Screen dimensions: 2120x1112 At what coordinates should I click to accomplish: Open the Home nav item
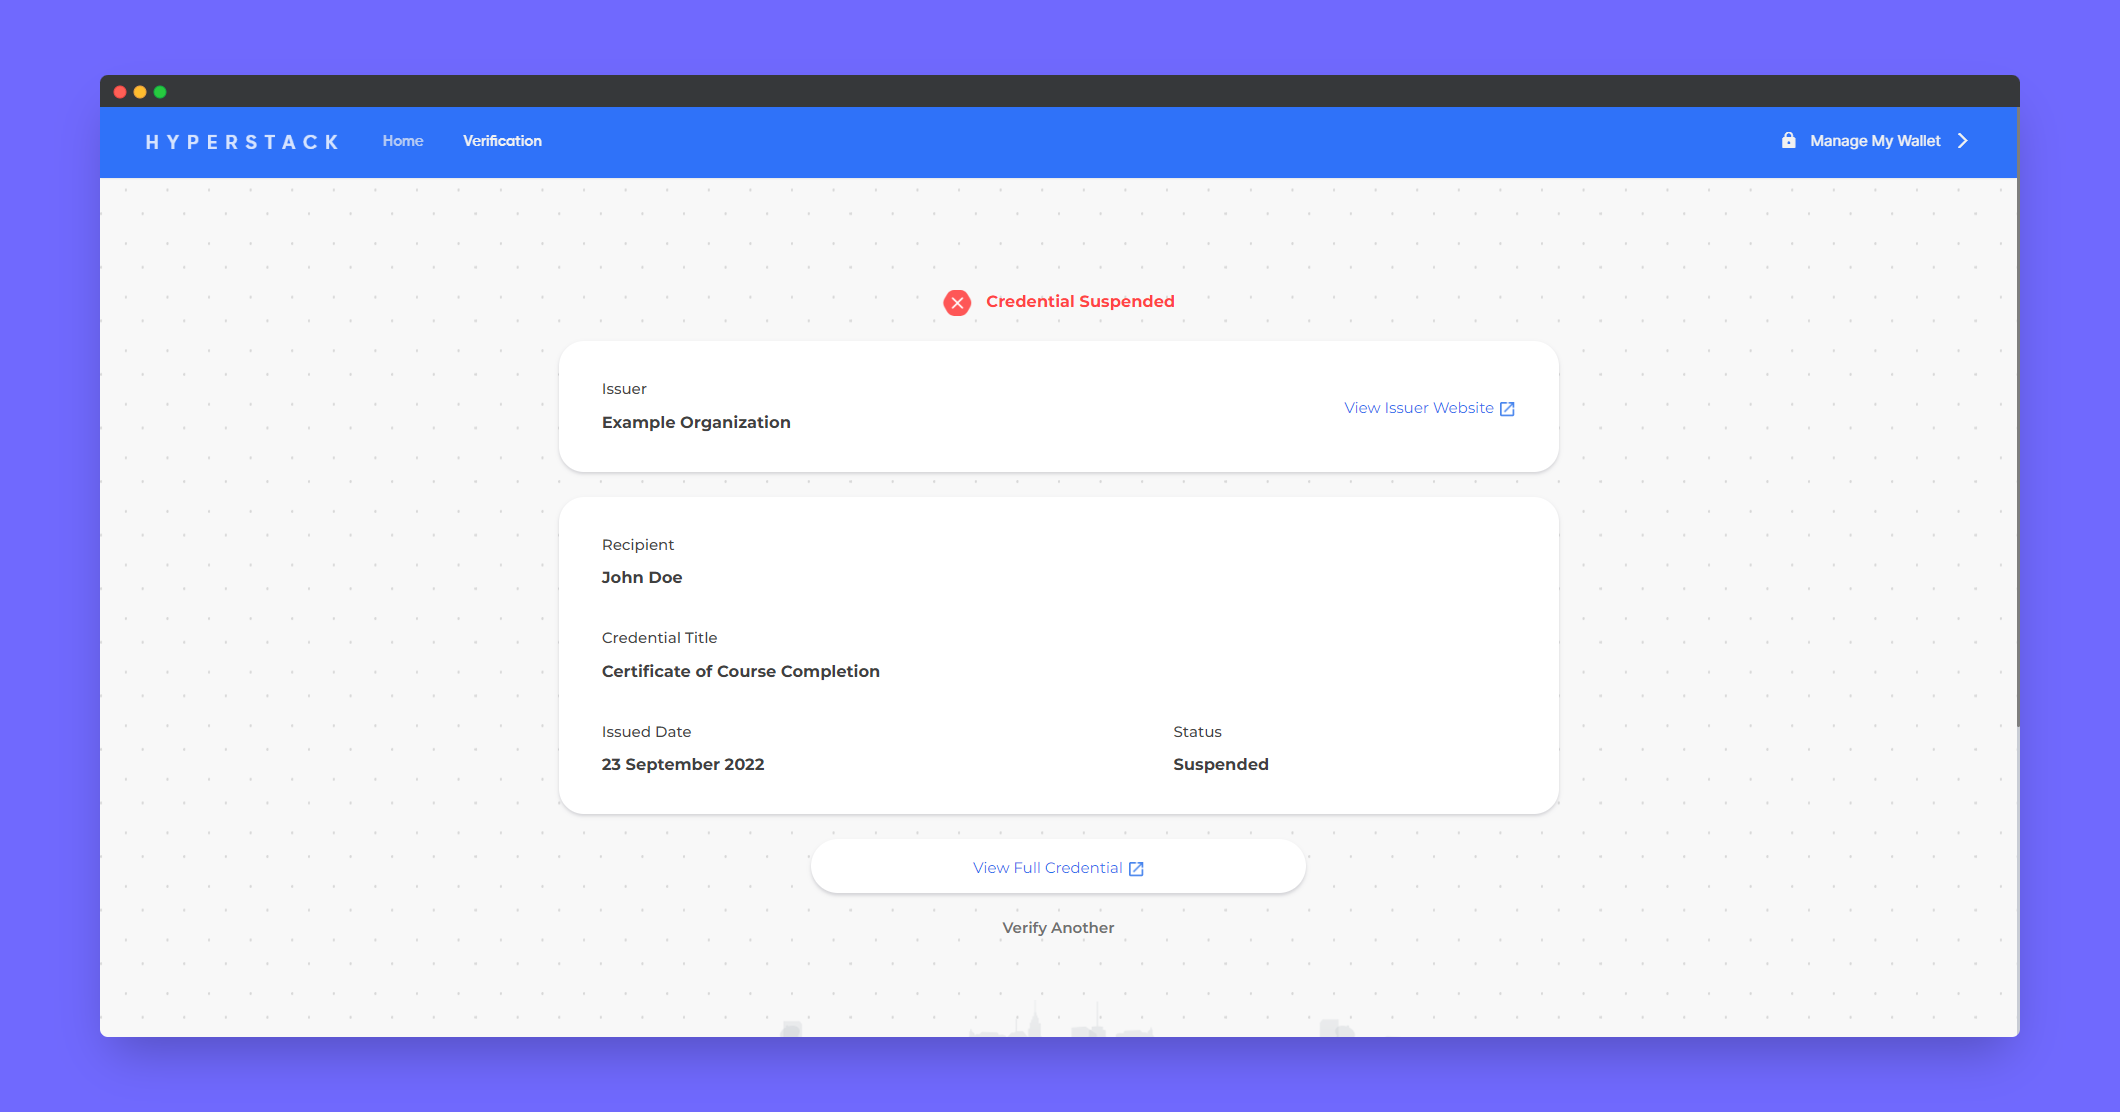tap(403, 141)
